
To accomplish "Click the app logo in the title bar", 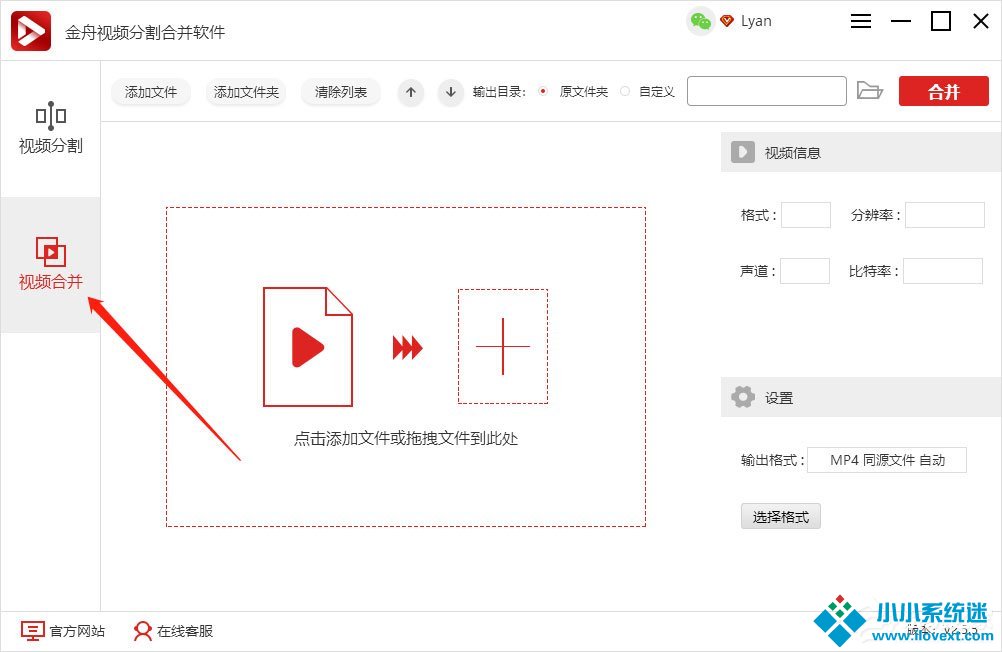I will (x=31, y=30).
